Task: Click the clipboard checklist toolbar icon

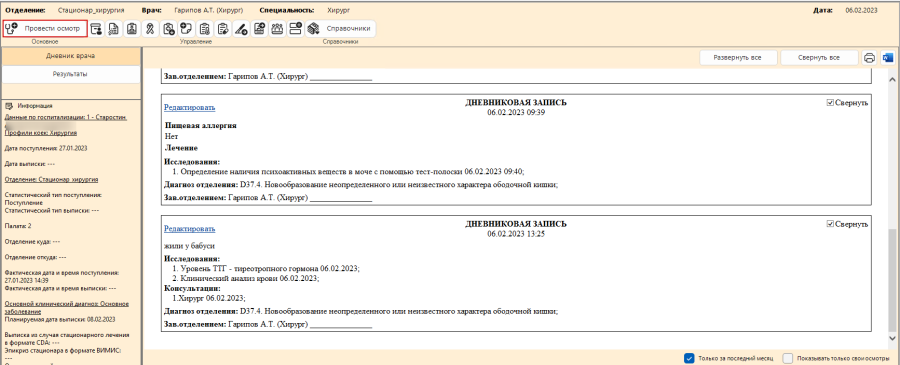Action: coord(204,29)
